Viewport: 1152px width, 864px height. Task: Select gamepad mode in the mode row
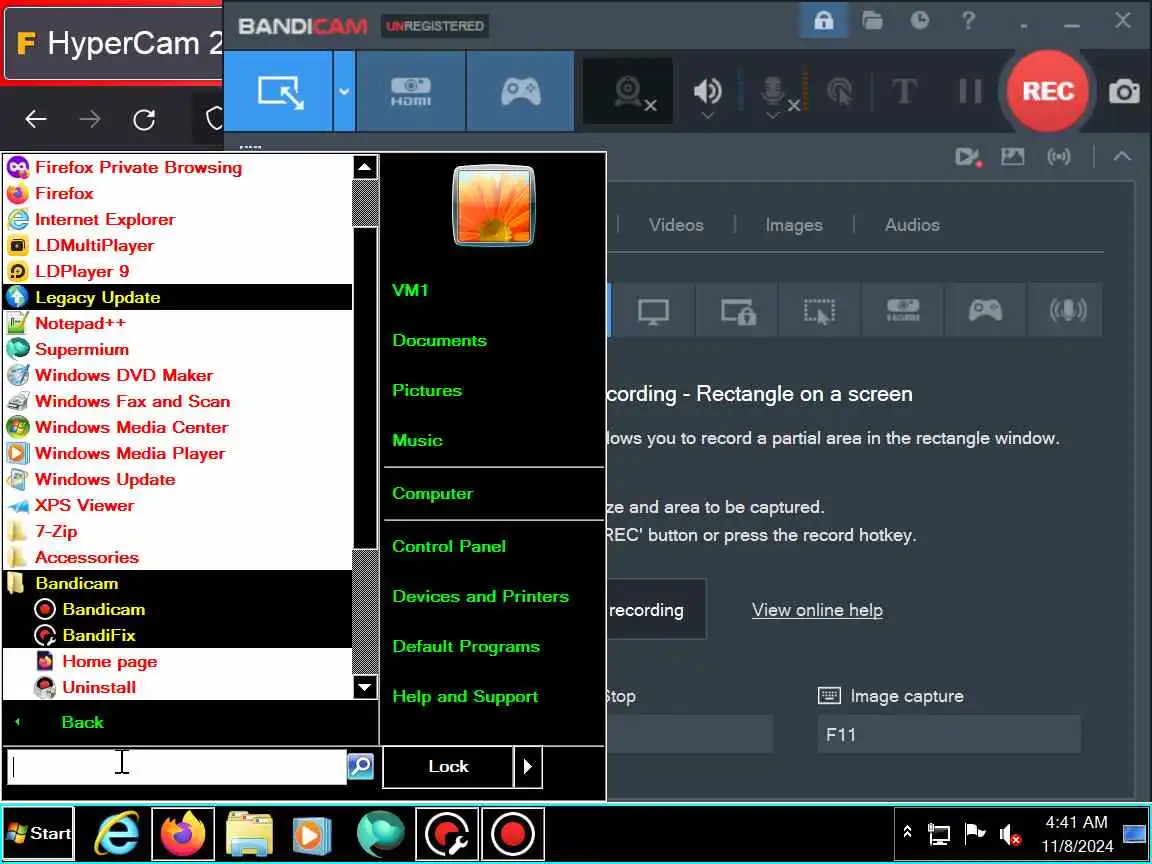pyautogui.click(x=985, y=310)
